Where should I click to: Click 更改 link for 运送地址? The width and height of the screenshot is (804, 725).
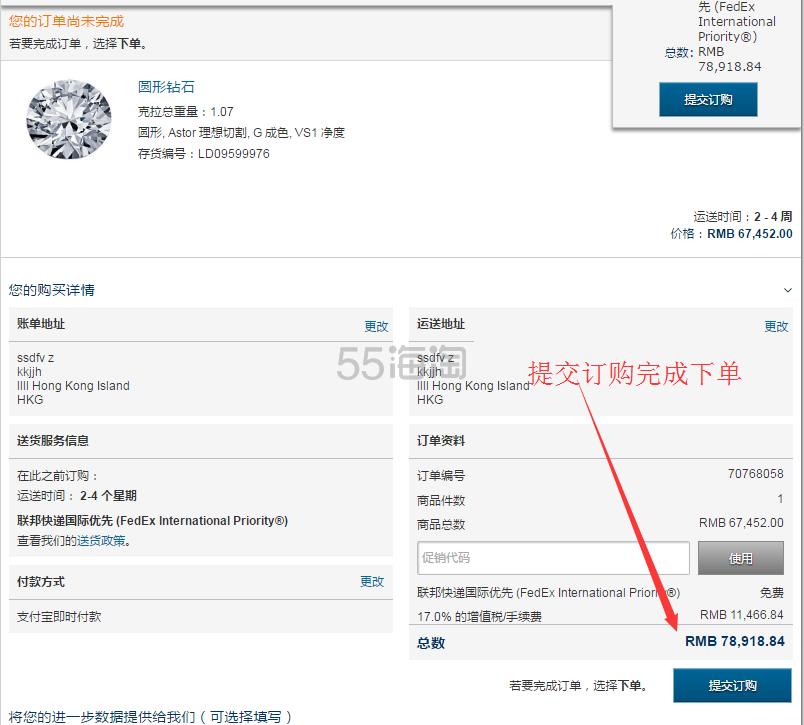(x=776, y=326)
